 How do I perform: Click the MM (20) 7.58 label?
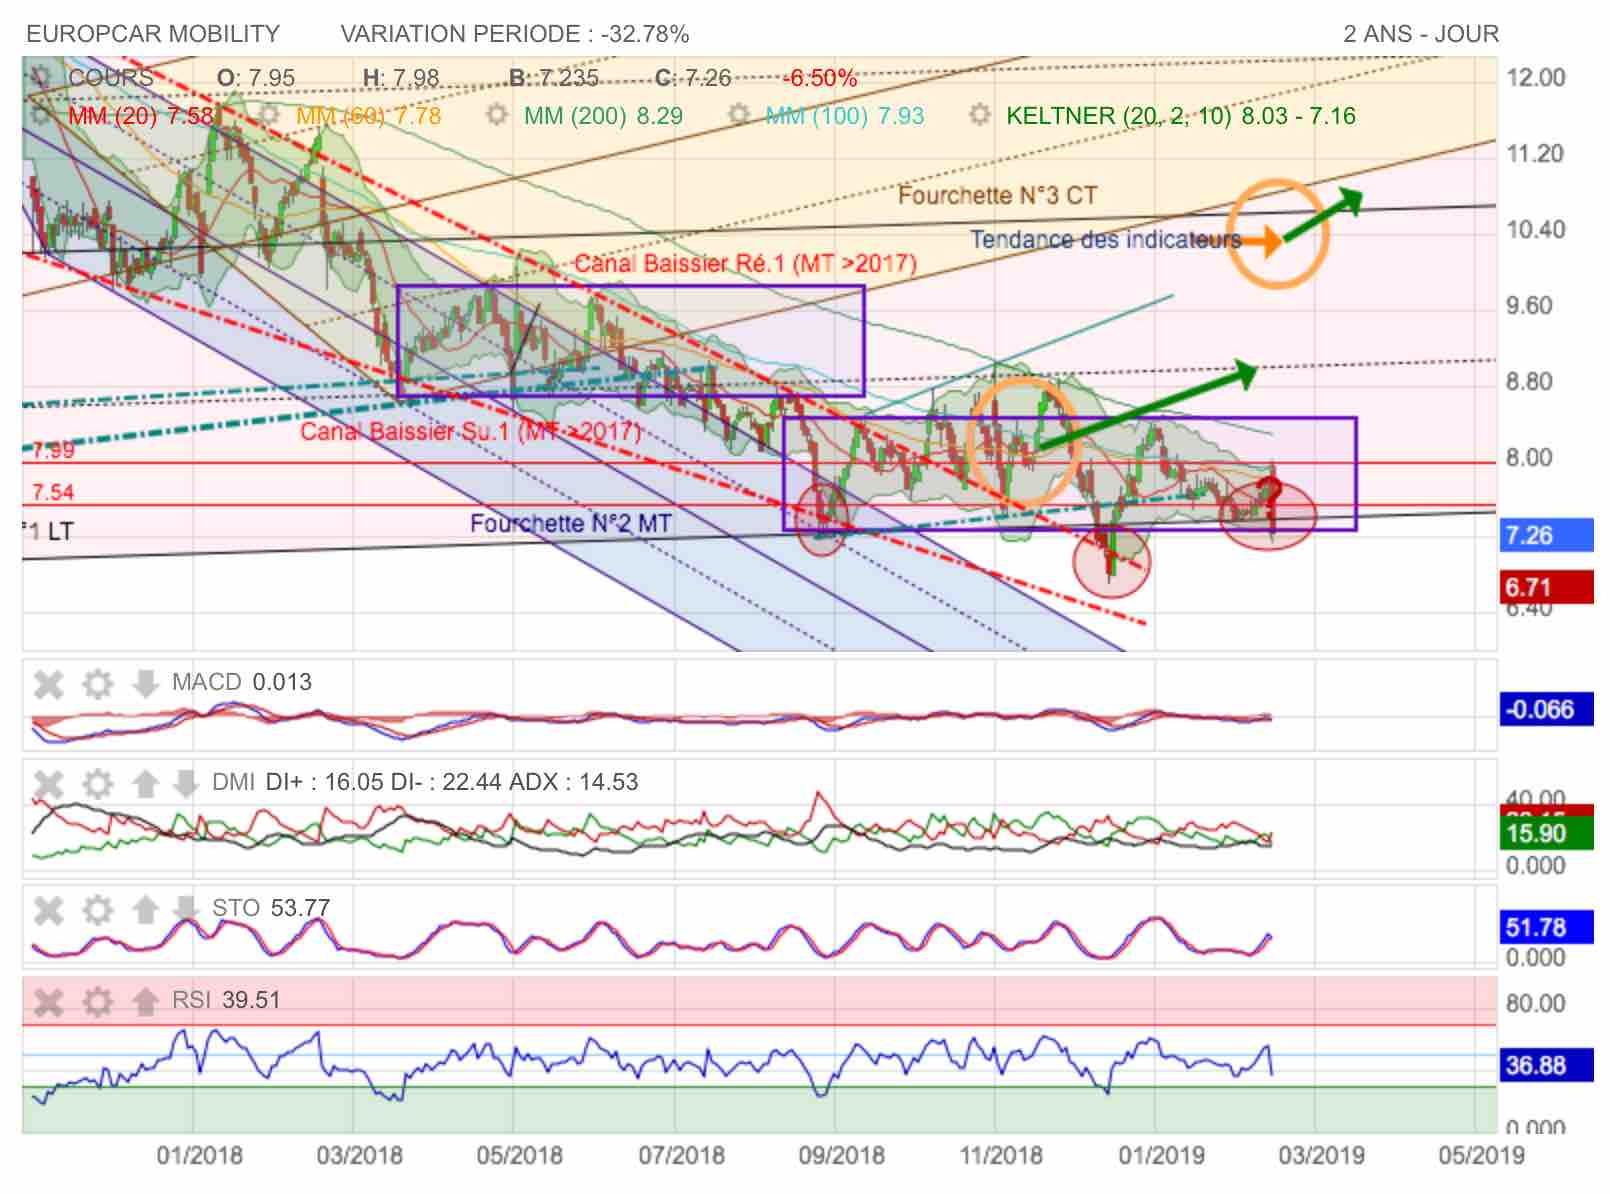click(141, 116)
